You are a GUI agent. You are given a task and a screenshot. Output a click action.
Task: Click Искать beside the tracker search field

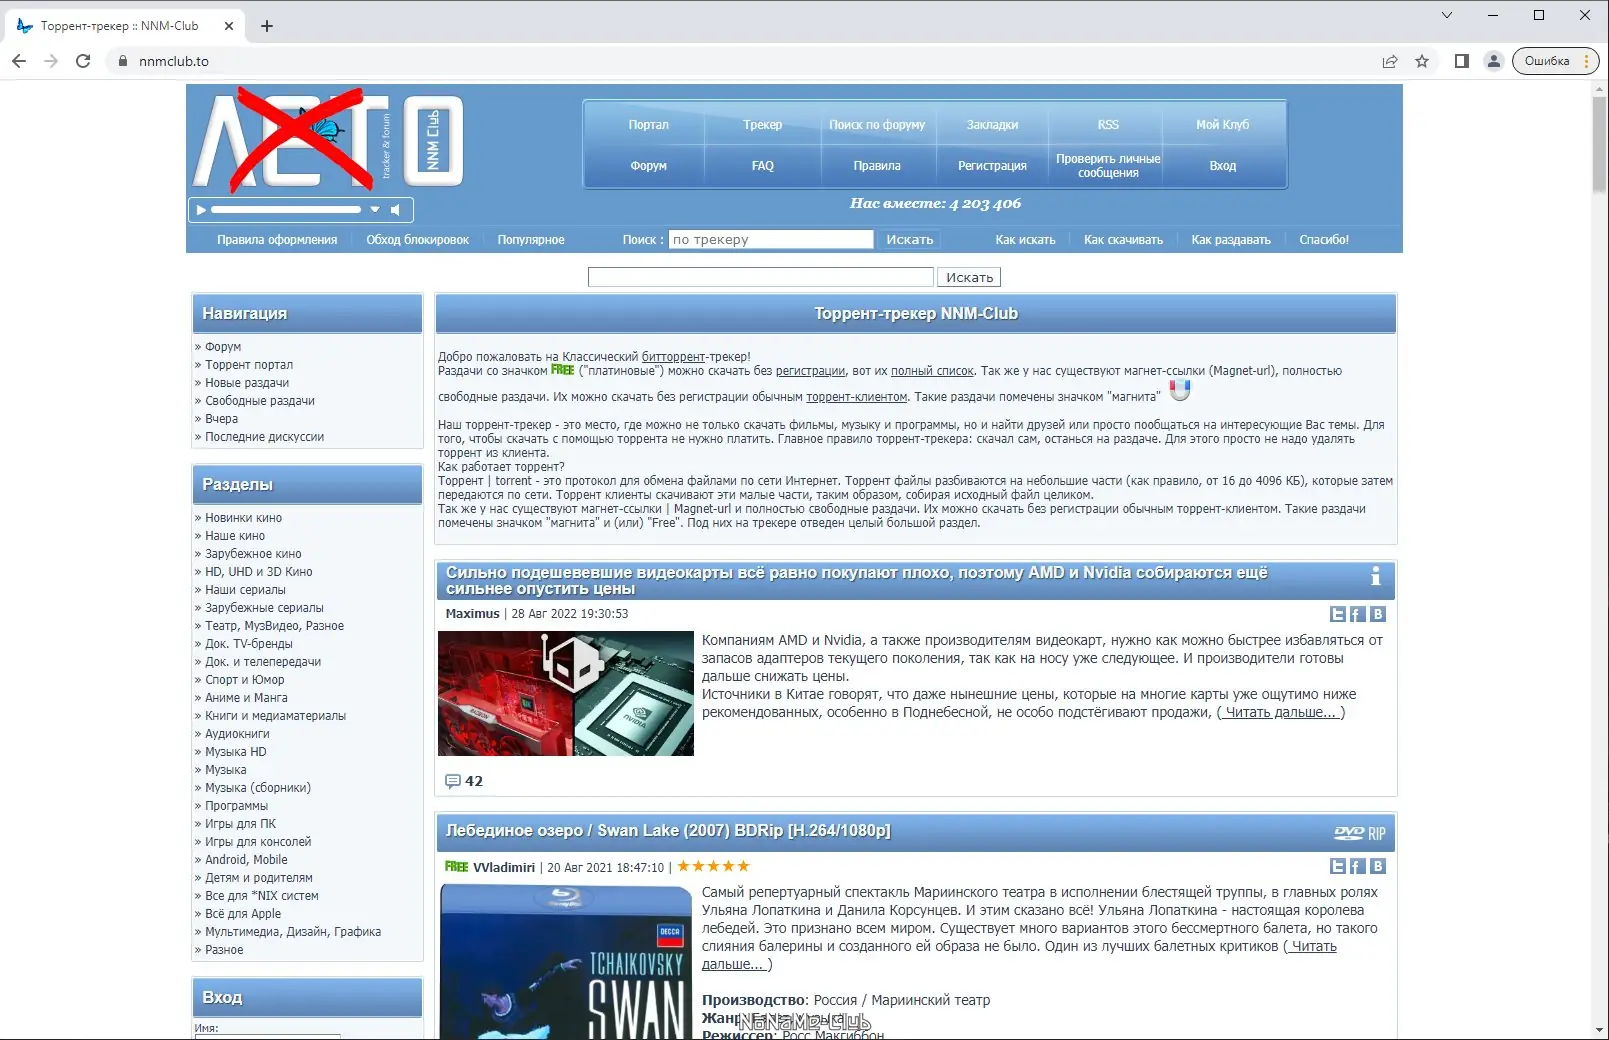pos(910,240)
